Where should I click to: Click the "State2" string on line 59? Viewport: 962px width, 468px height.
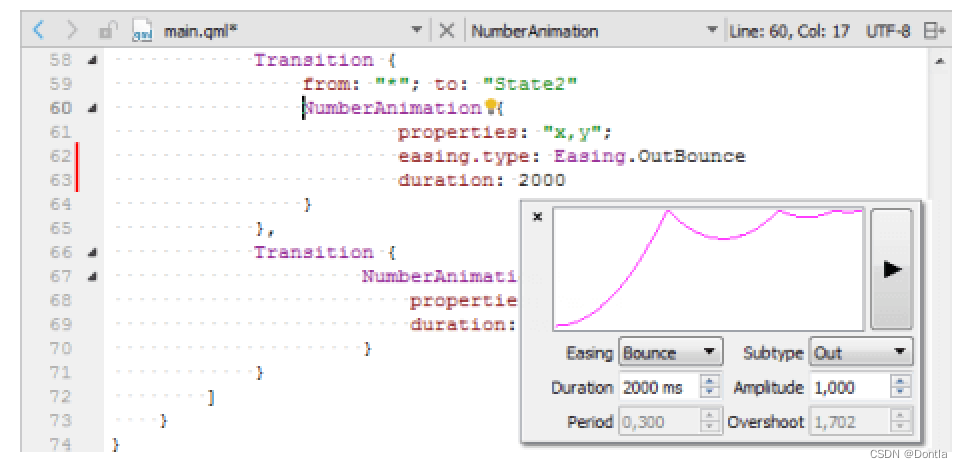[530, 84]
